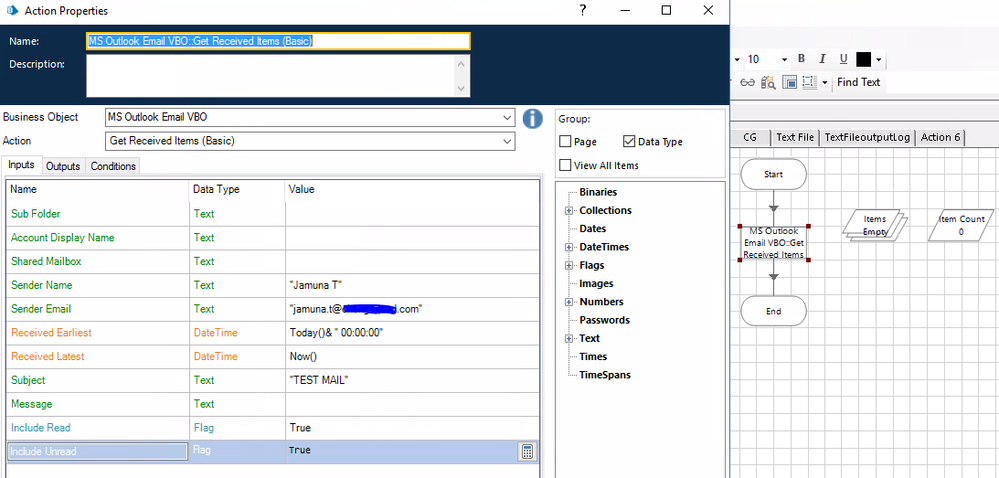999x478 pixels.
Task: Toggle bold formatting in Process Studio
Action: point(801,59)
